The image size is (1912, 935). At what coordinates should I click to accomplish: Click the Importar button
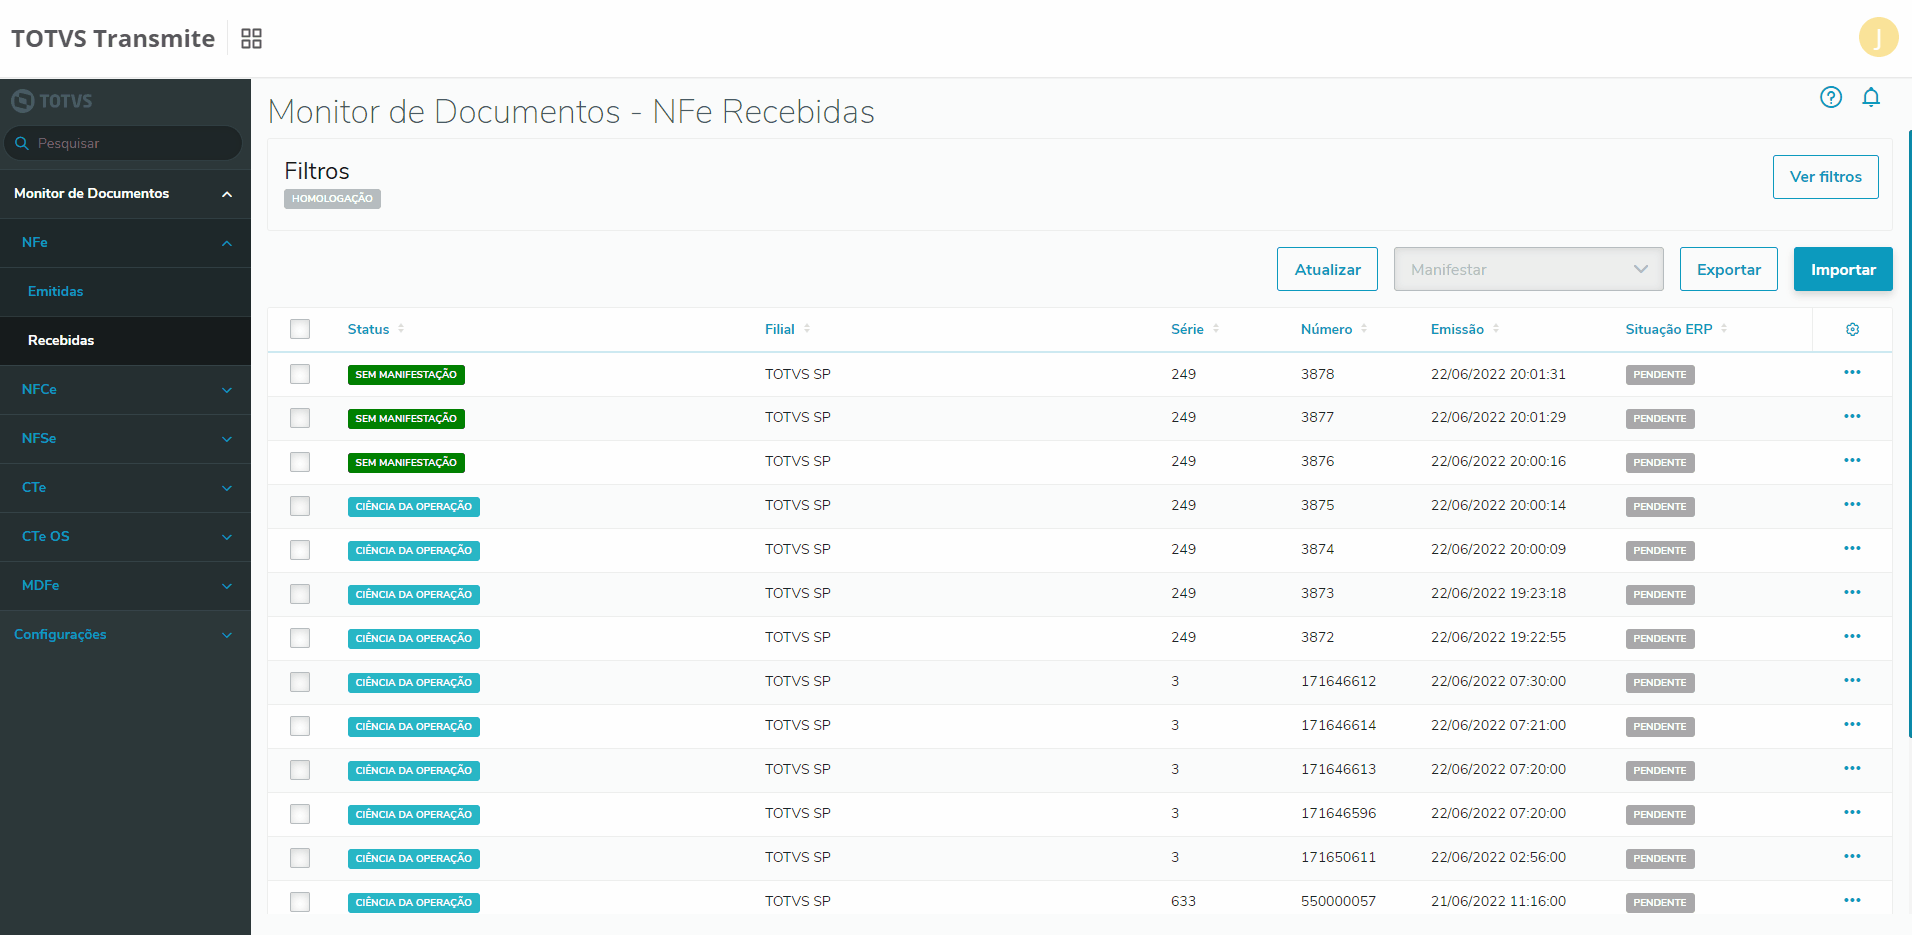coord(1843,269)
